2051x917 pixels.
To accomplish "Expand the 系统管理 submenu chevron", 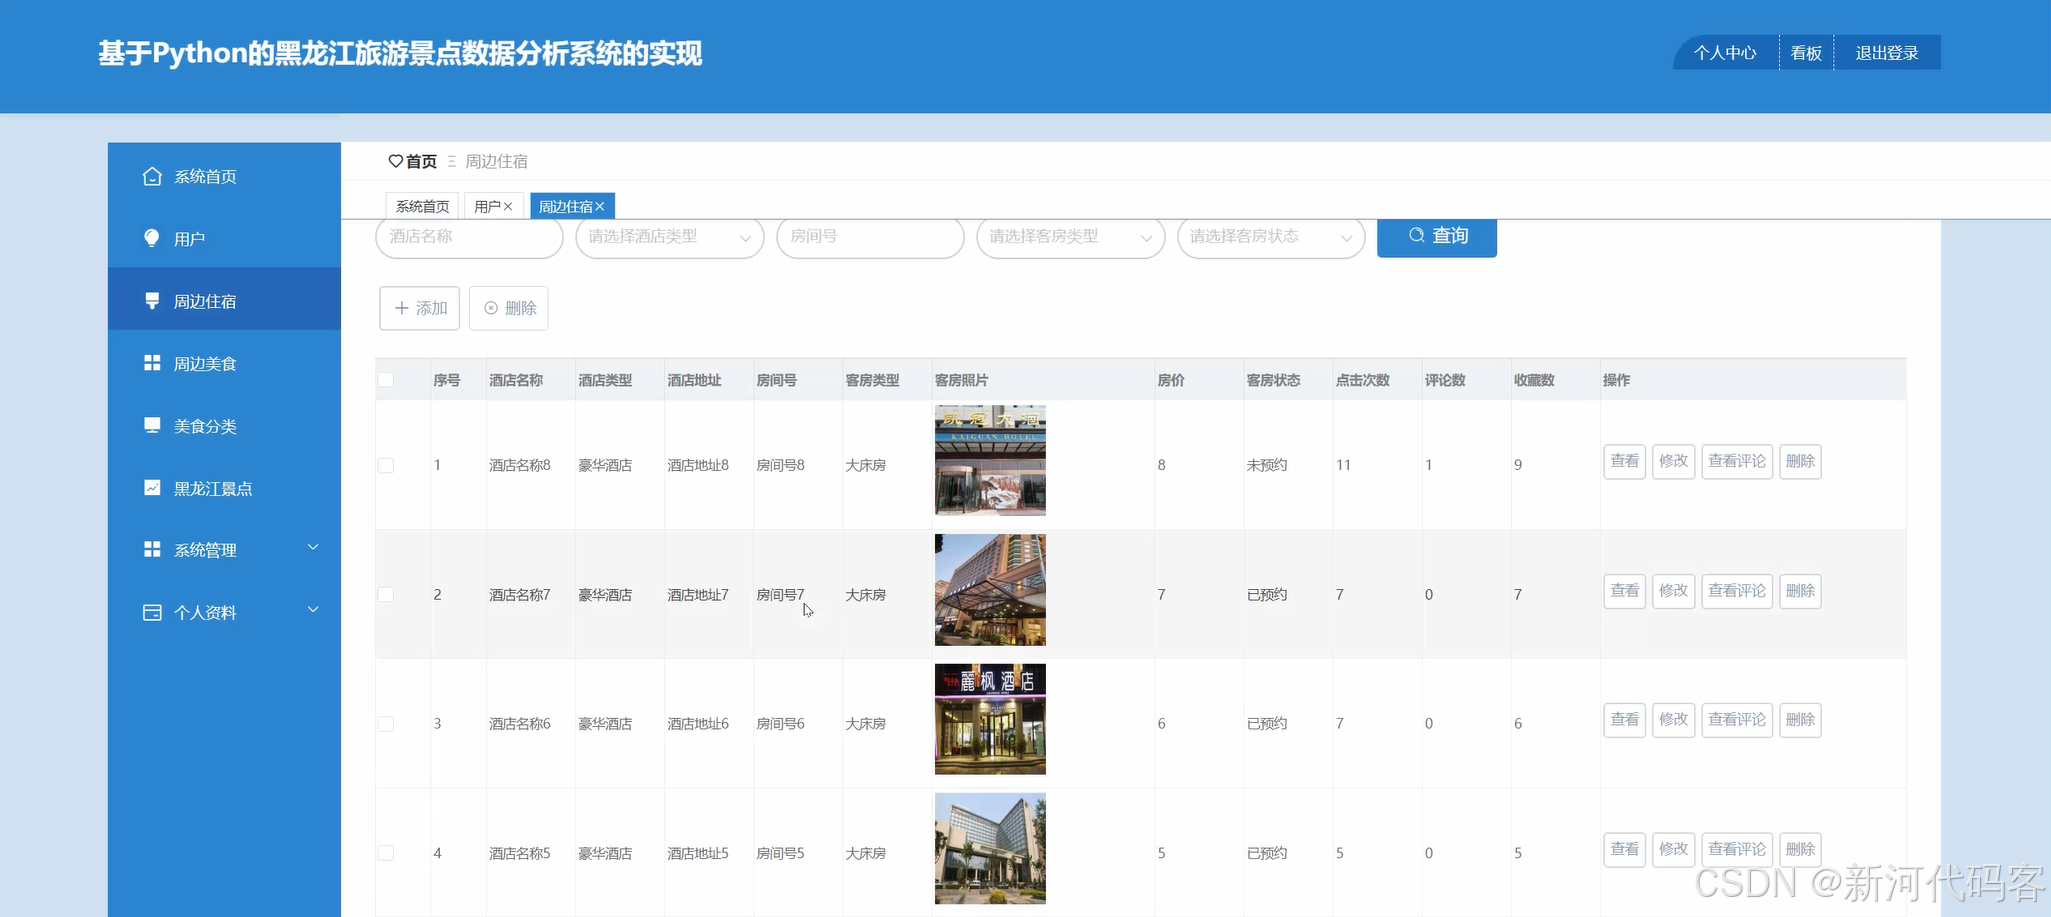I will point(313,548).
